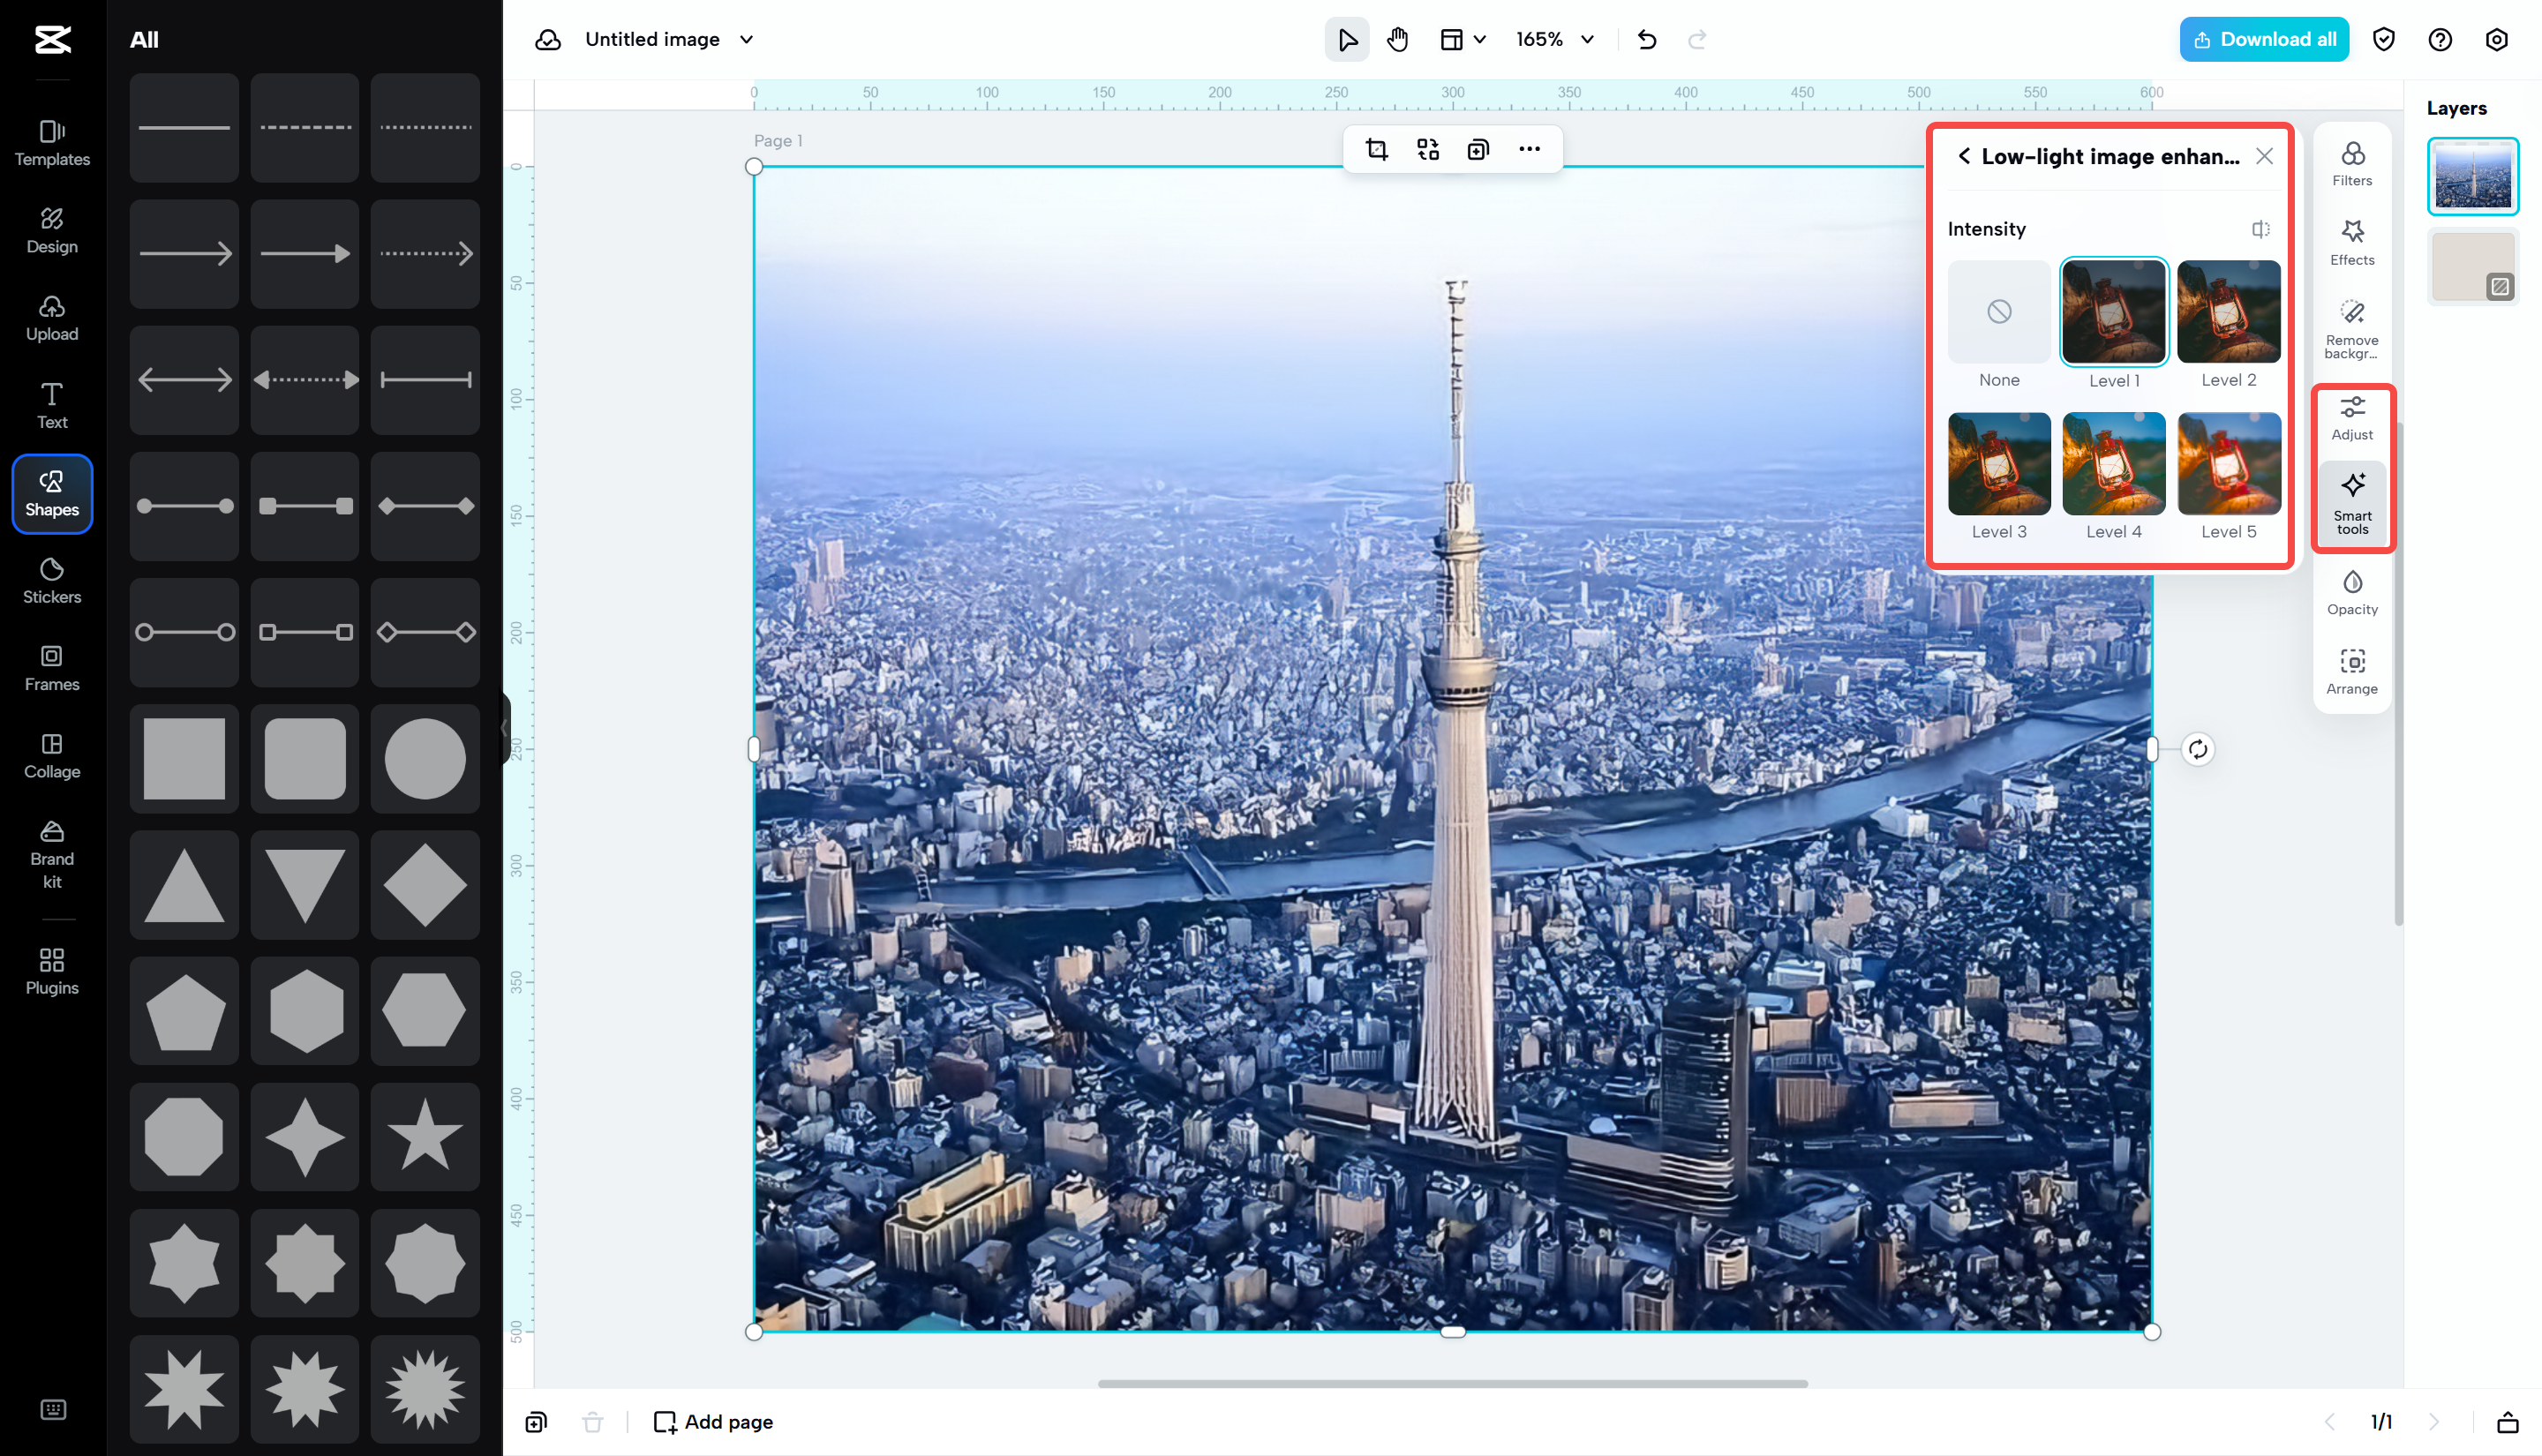Expand the Untitled image title dropdown
This screenshot has height=1456, width=2542.
coord(746,40)
